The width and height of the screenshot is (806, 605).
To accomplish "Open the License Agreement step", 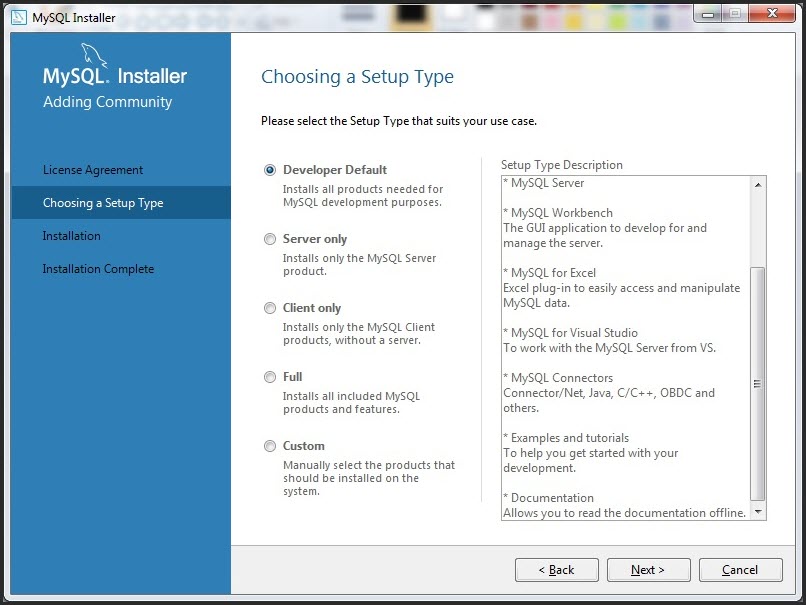I will coord(93,170).
